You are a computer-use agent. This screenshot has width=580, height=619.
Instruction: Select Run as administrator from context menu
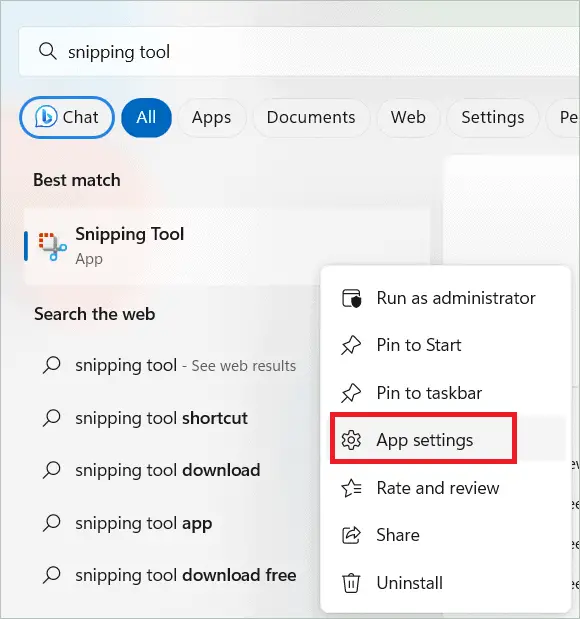click(x=446, y=298)
